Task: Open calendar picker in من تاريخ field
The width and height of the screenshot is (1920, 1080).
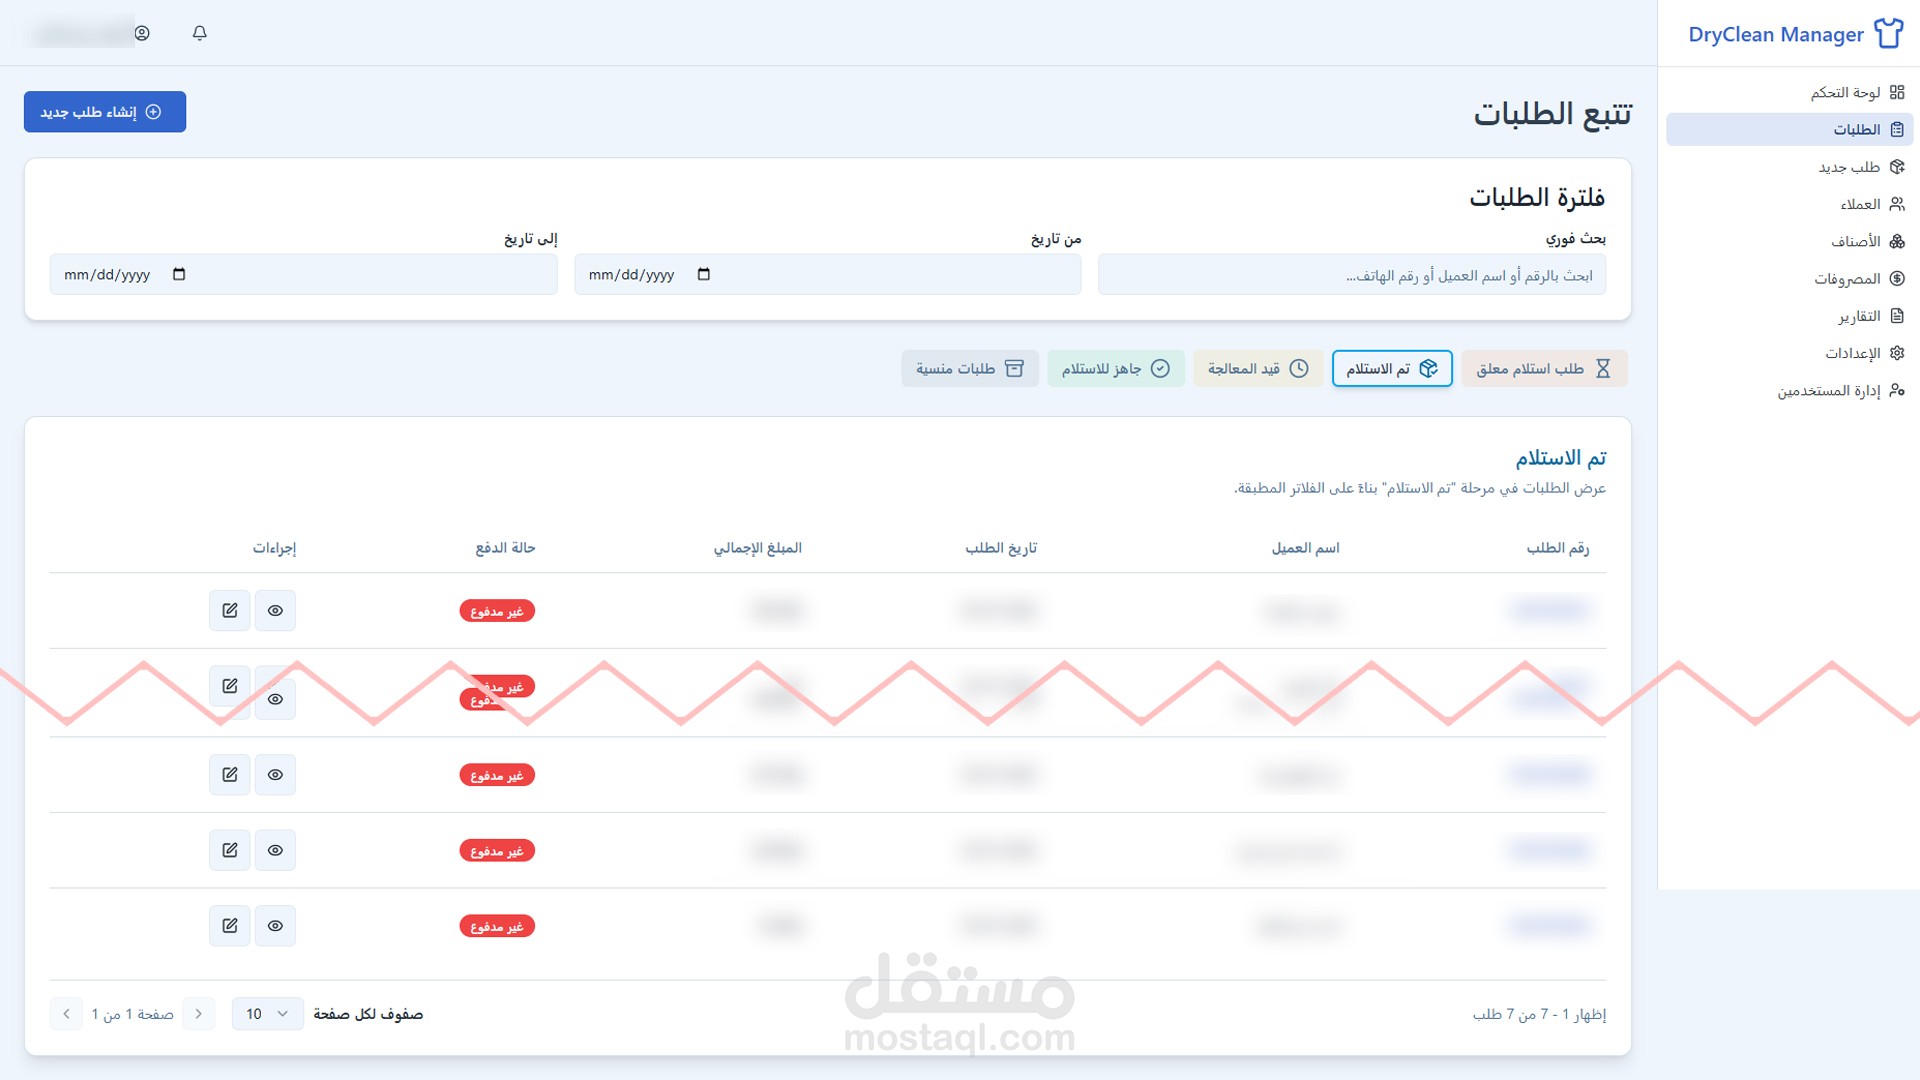Action: click(704, 274)
